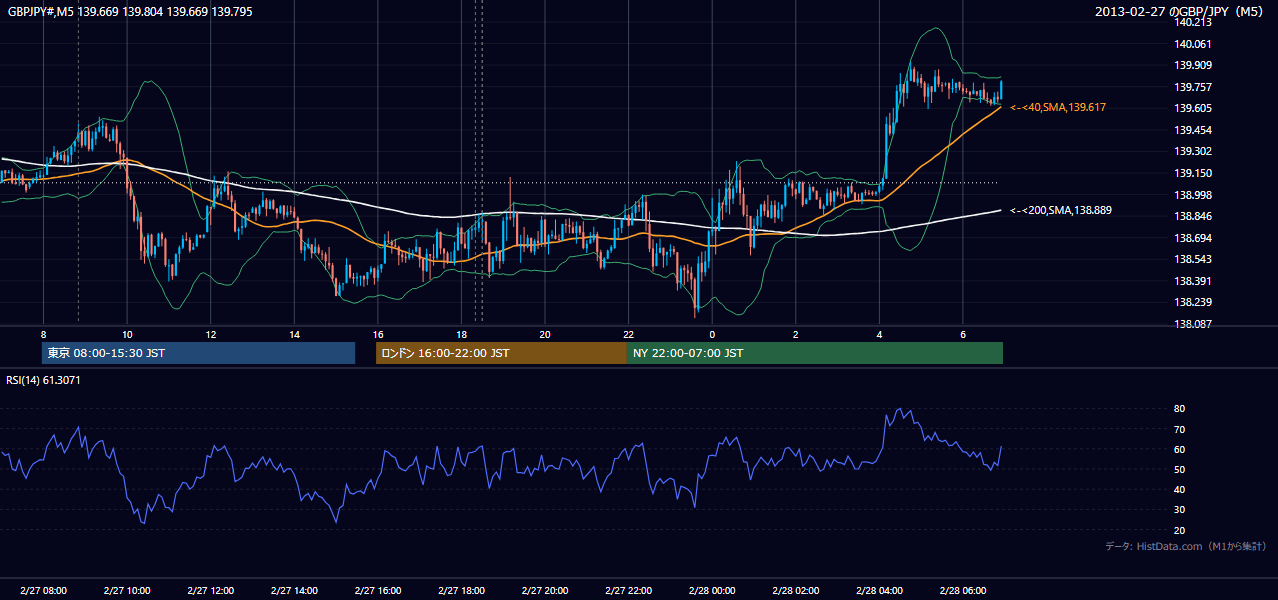Click the RSI(14) 61.3071 indicator label
Viewport: 1278px width, 600px height.
point(44,380)
